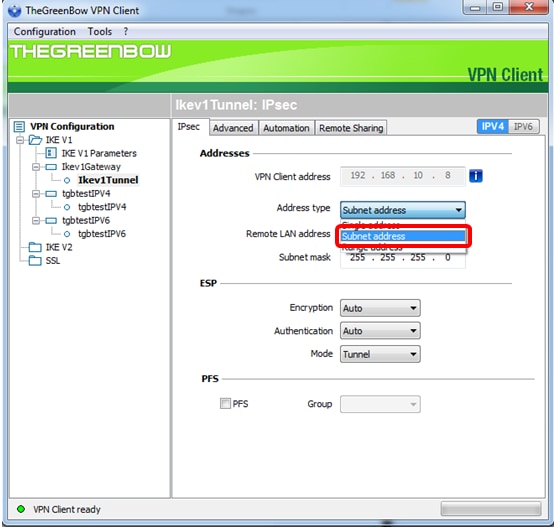The width and height of the screenshot is (554, 528).
Task: Select Ikev1Tunnel in the tree
Action: [x=108, y=180]
